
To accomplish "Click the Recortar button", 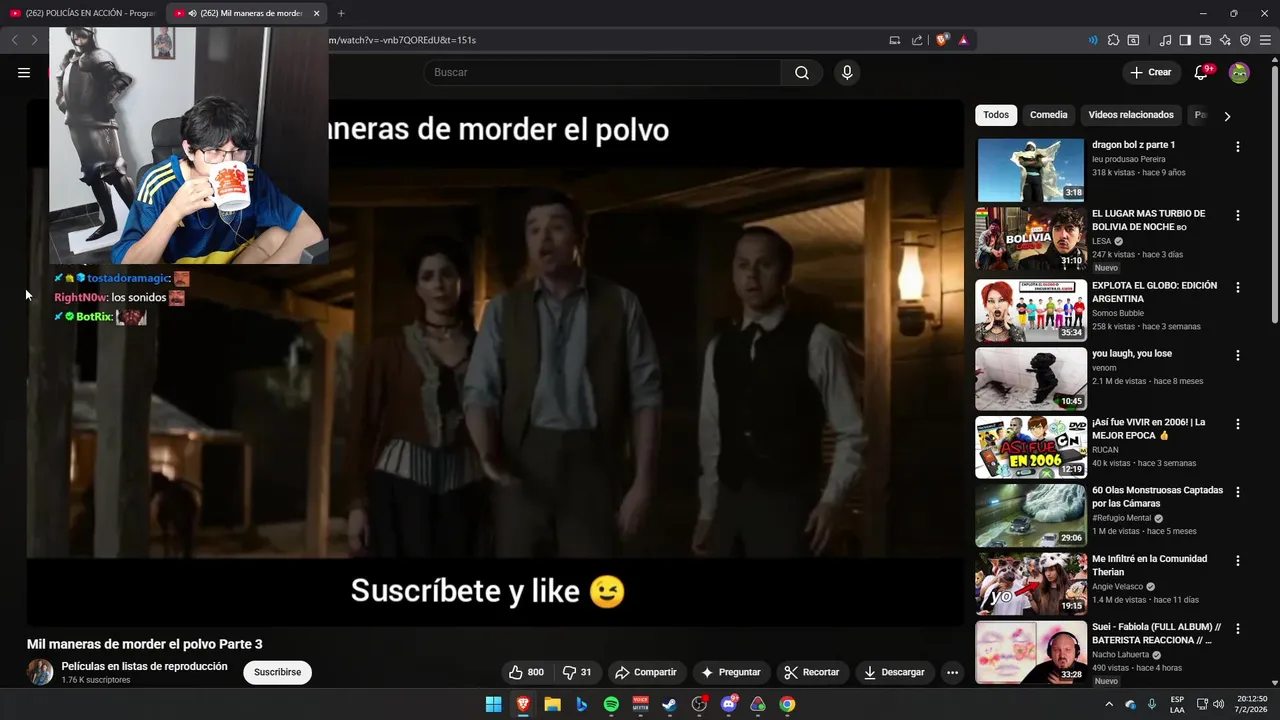I will (812, 672).
